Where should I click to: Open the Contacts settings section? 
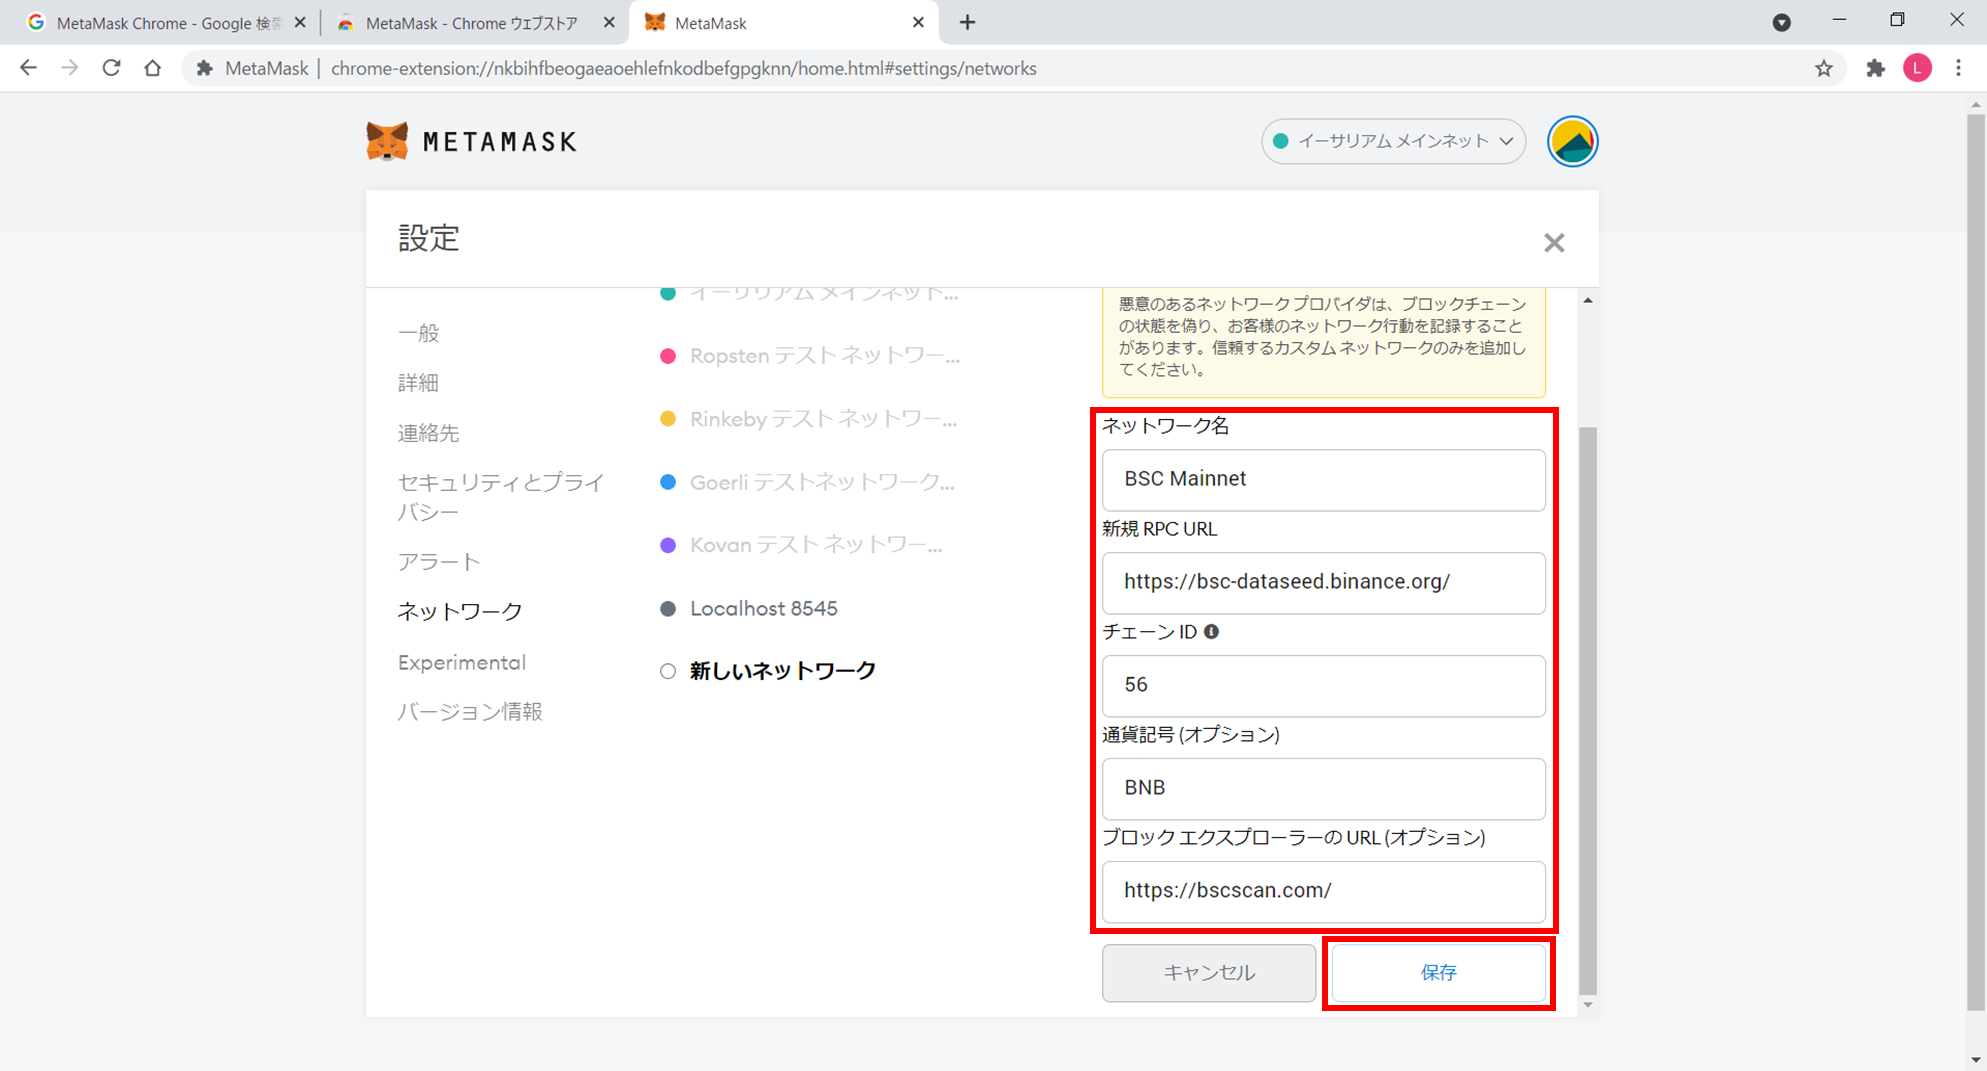pos(429,433)
